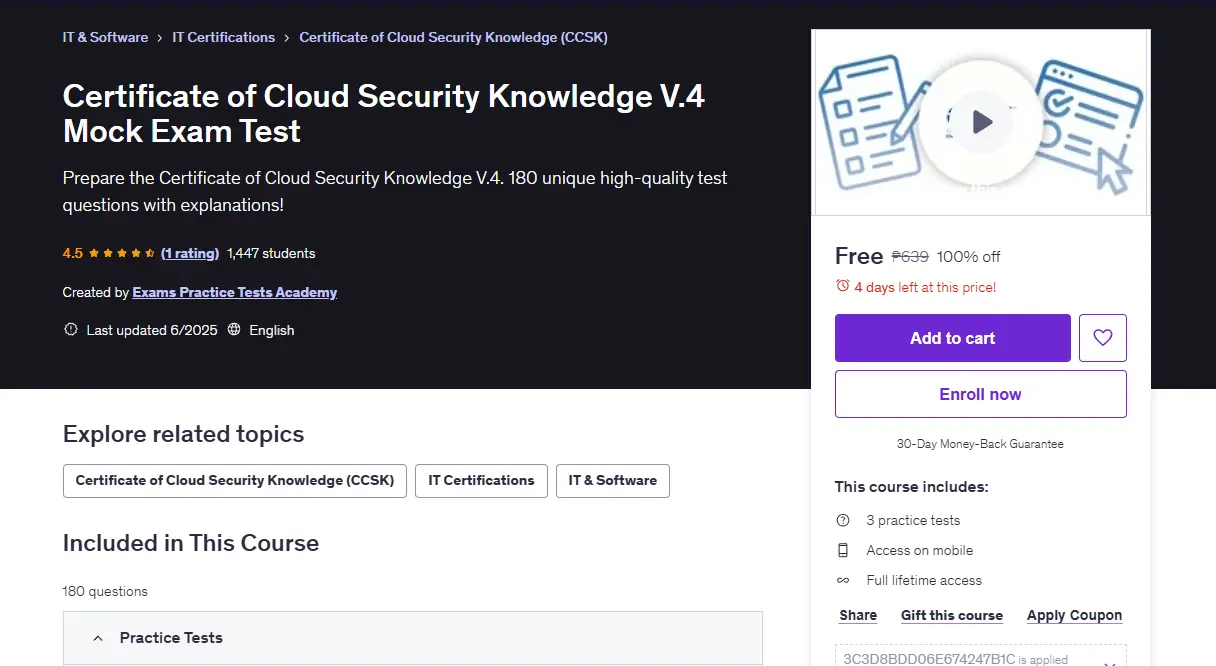Click the Free price label
1216x666 pixels.
pyautogui.click(x=859, y=256)
